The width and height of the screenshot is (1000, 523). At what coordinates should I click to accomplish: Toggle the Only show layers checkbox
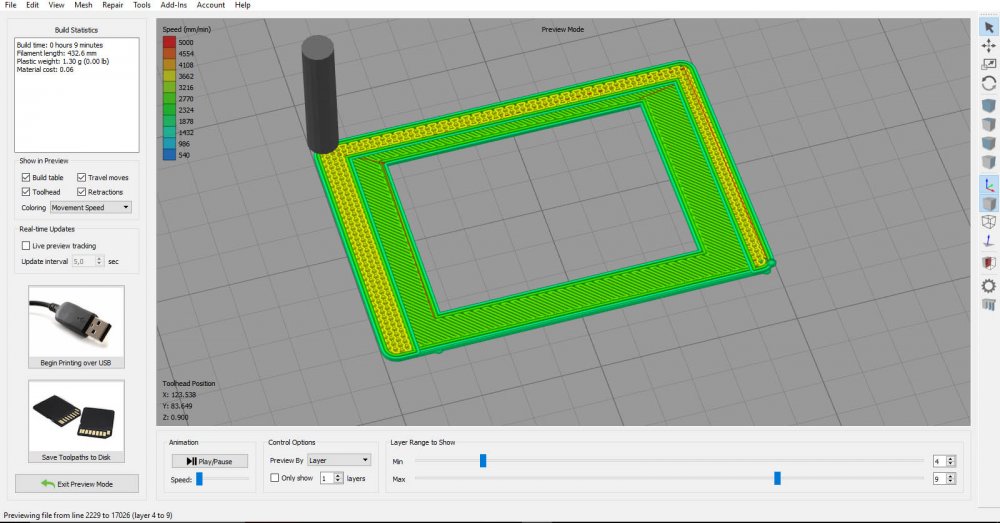coord(275,479)
